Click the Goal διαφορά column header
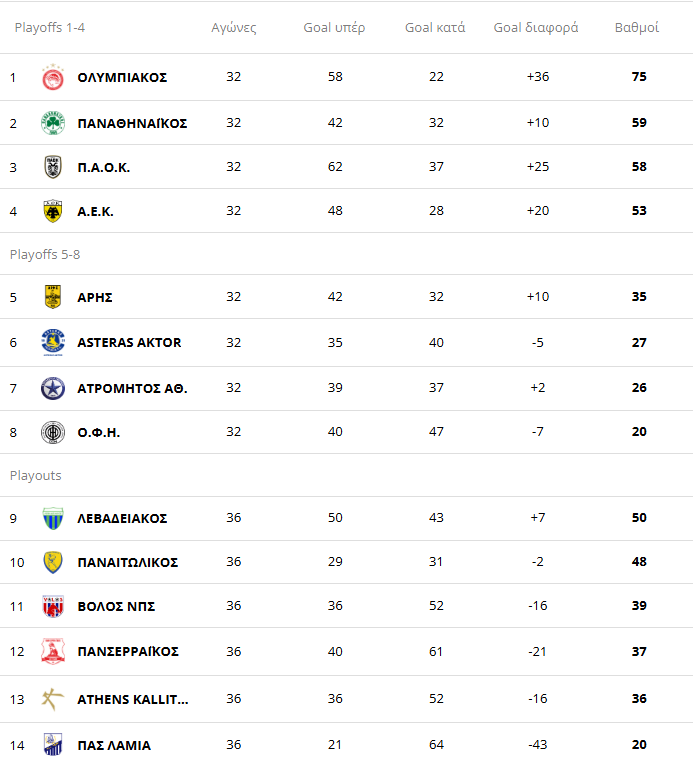693x757 pixels. [x=536, y=28]
